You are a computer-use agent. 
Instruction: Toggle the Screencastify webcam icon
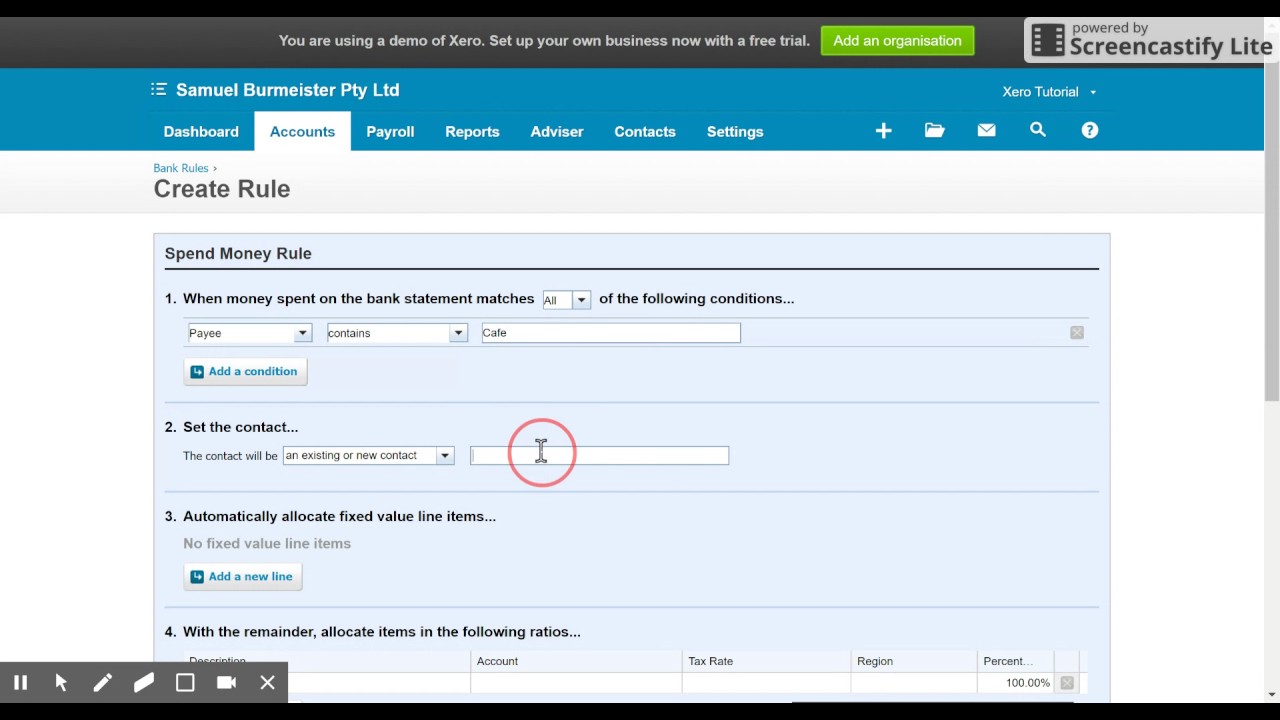pyautogui.click(x=226, y=683)
